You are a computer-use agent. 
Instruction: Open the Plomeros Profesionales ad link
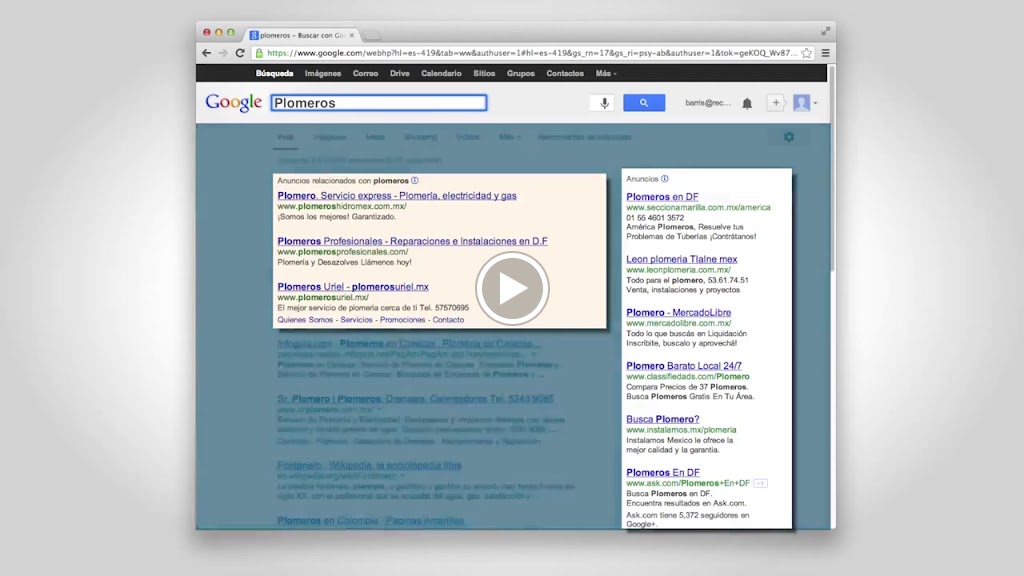(412, 241)
